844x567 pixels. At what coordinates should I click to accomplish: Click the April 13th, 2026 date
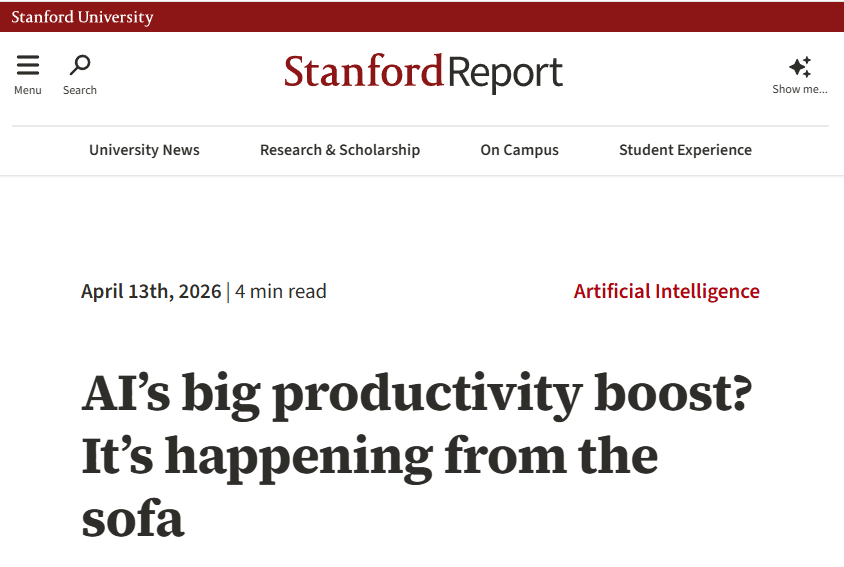point(151,291)
